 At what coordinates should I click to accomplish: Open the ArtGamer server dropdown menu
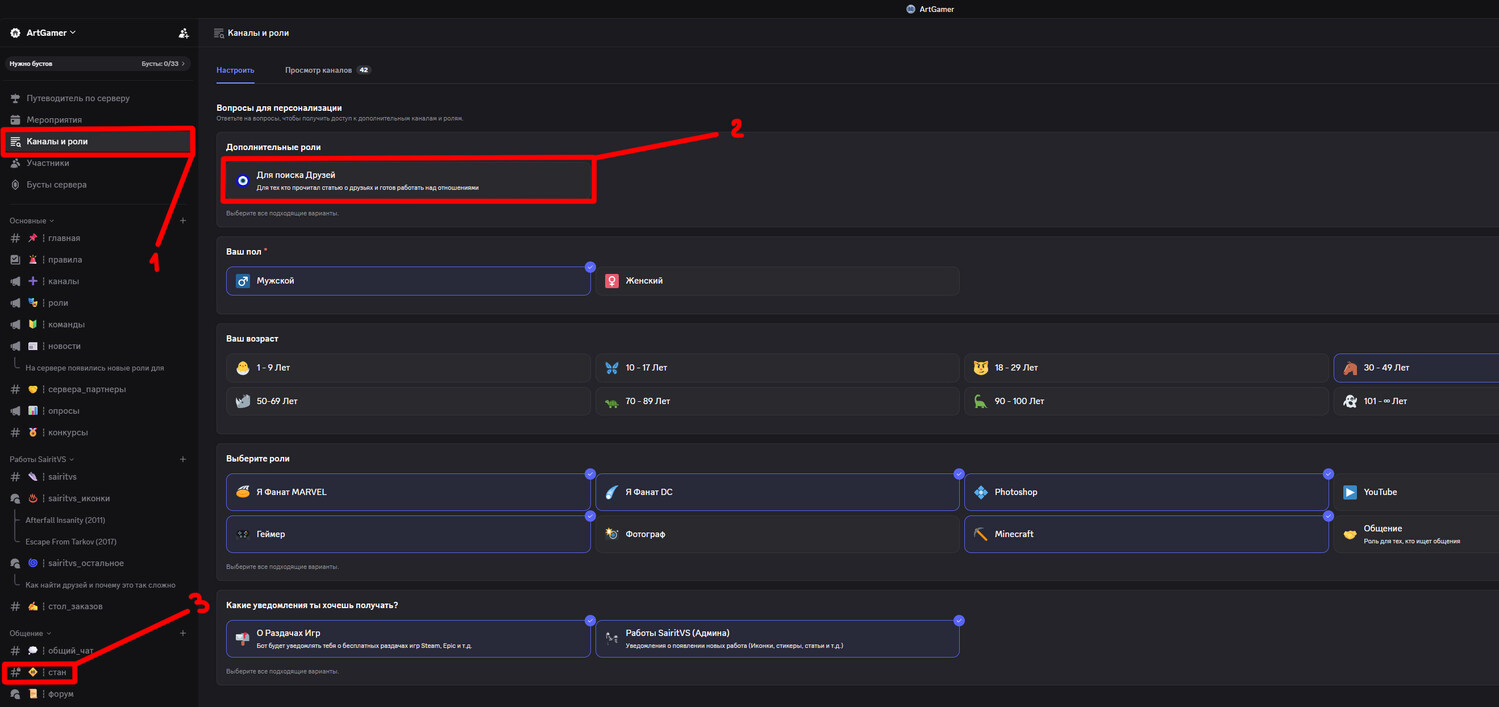click(50, 33)
